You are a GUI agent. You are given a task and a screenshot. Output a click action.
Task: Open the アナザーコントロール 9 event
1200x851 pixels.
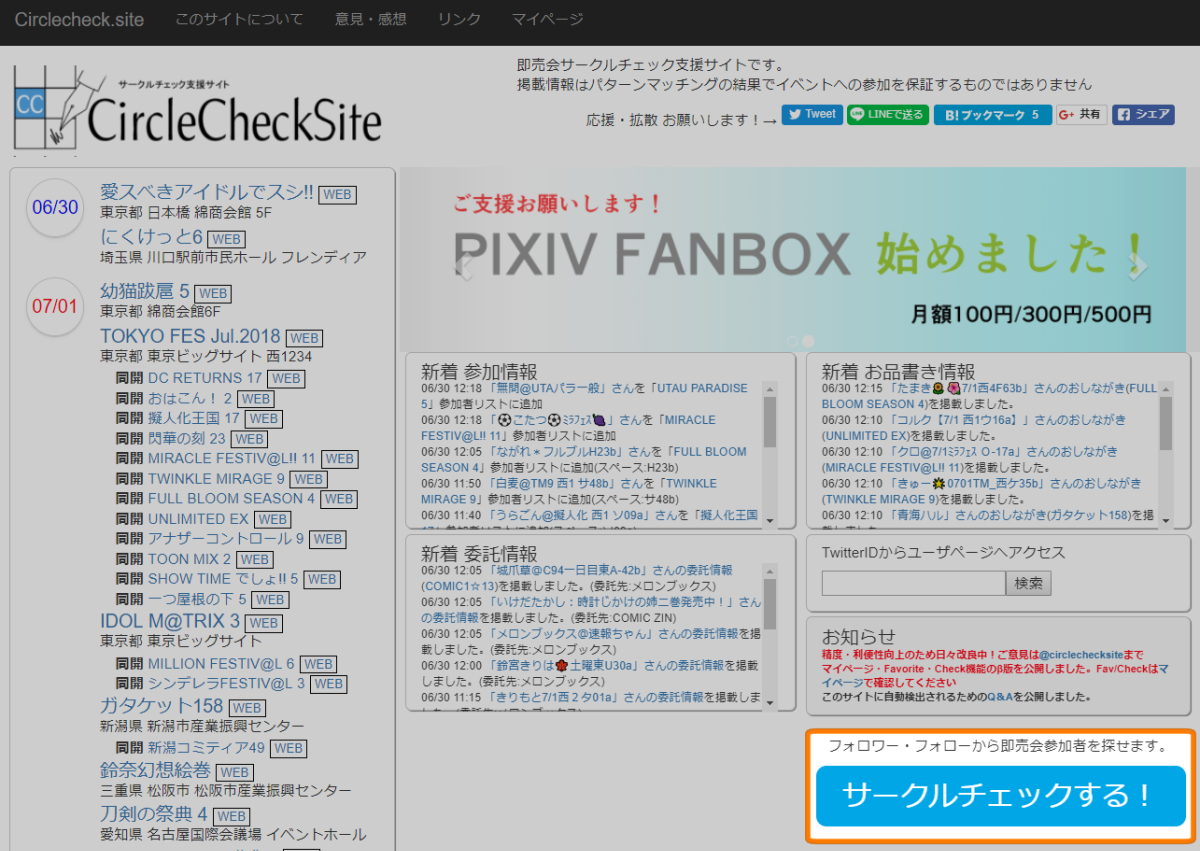tap(226, 538)
